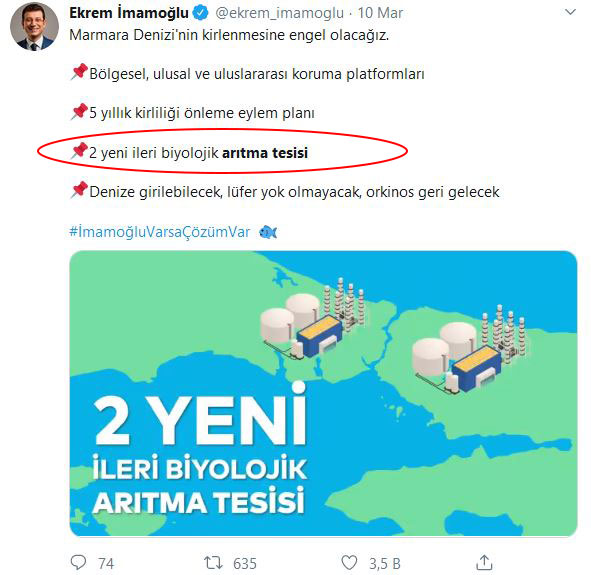This screenshot has height=575, width=591.
Task: View the 635 retweets count
Action: [245, 564]
